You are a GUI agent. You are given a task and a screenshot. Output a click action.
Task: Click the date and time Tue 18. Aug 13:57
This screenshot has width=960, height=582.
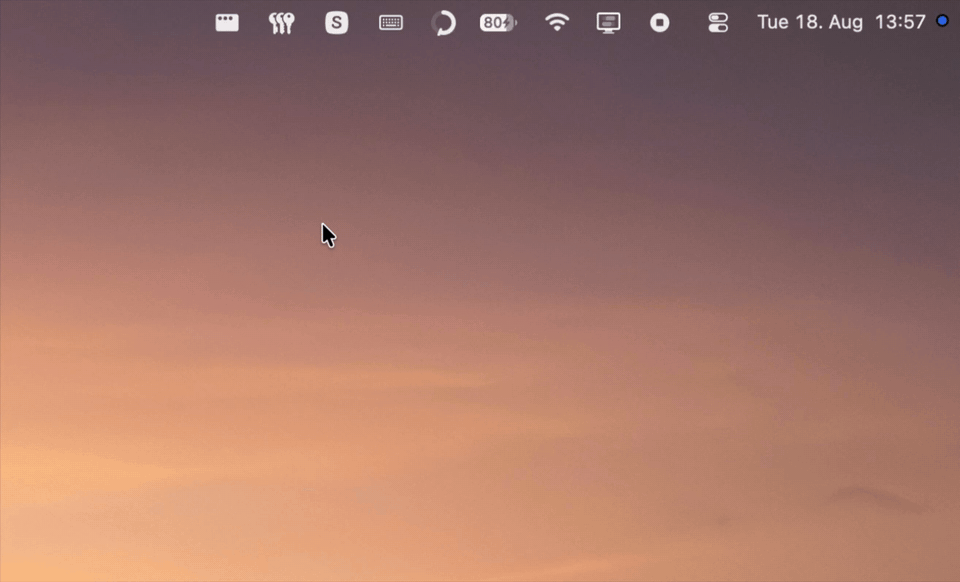click(x=841, y=22)
